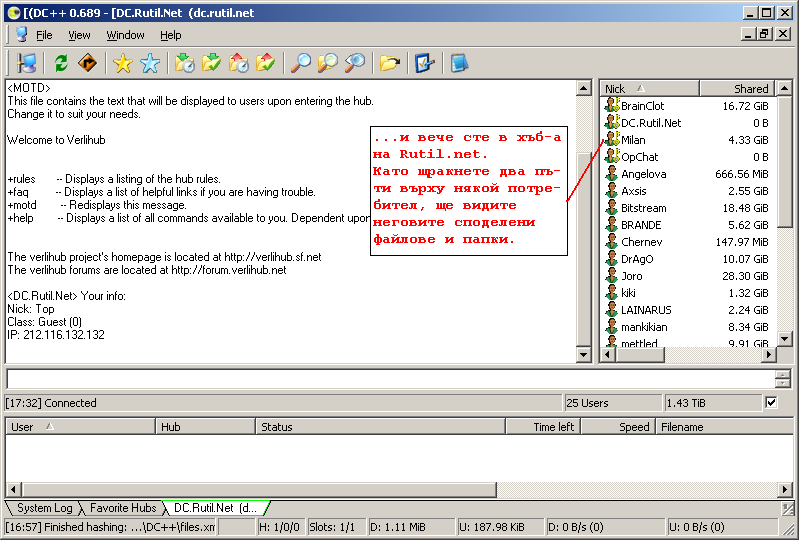Click transfers pane horizontal scroll right arrow
The height and width of the screenshot is (540, 799).
(x=785, y=490)
